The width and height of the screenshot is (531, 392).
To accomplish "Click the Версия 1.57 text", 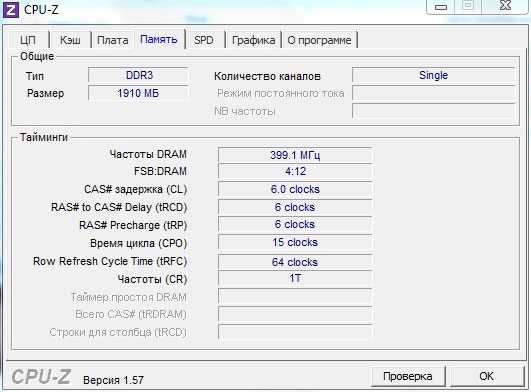I will (x=113, y=380).
